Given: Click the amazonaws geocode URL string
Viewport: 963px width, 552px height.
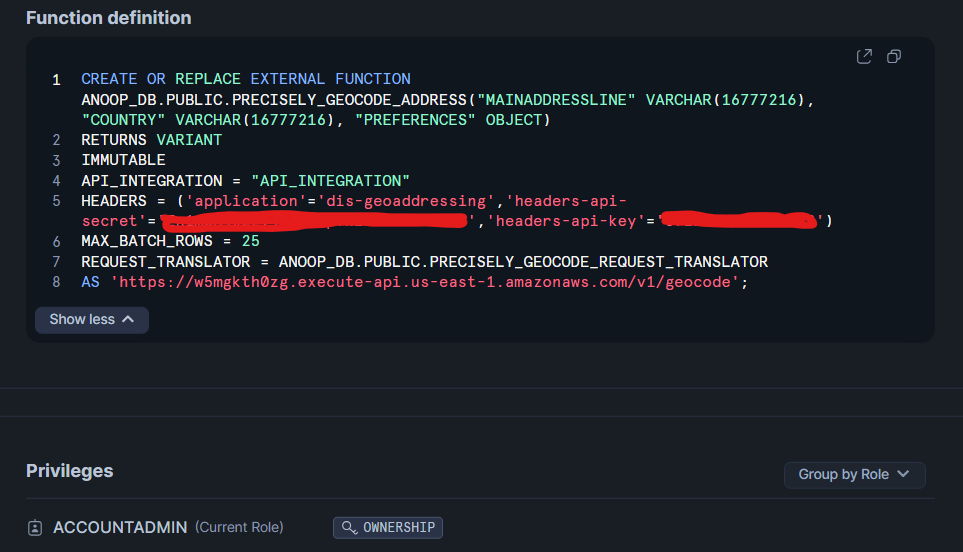Looking at the screenshot, I should tap(424, 282).
